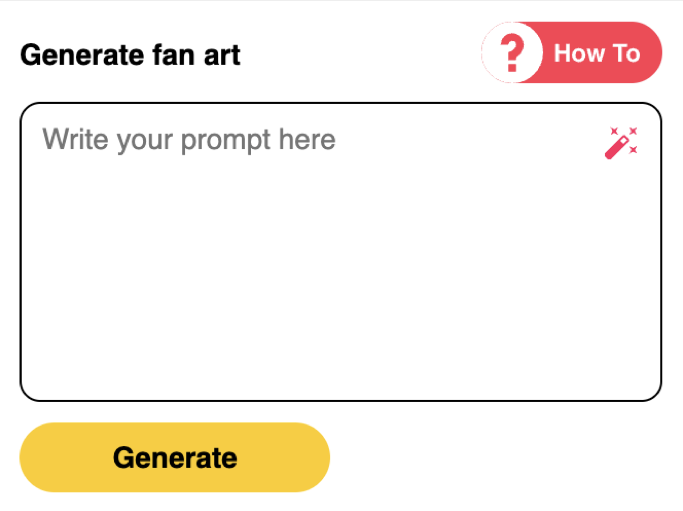The width and height of the screenshot is (683, 511).
Task: Click the red part of How To pill
Action: click(600, 52)
